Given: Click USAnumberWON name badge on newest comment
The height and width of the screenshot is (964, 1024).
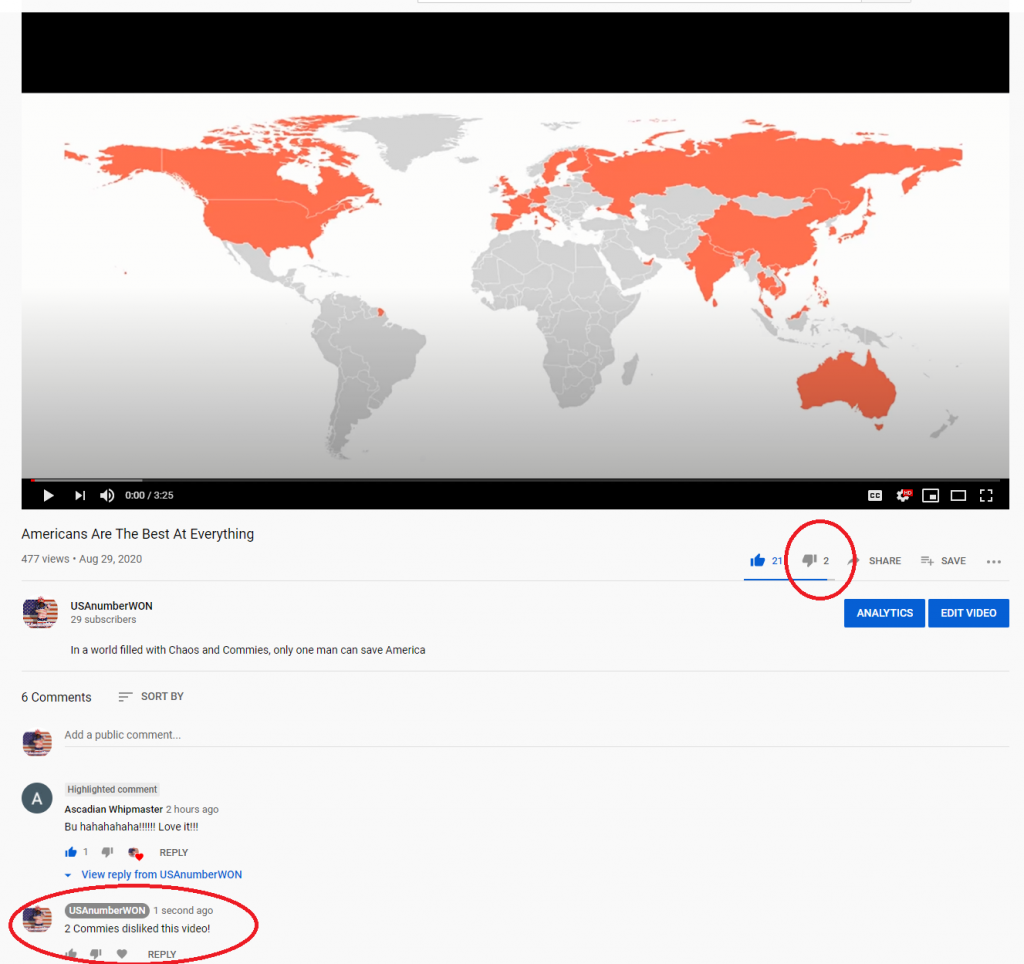Looking at the screenshot, I should pos(107,910).
